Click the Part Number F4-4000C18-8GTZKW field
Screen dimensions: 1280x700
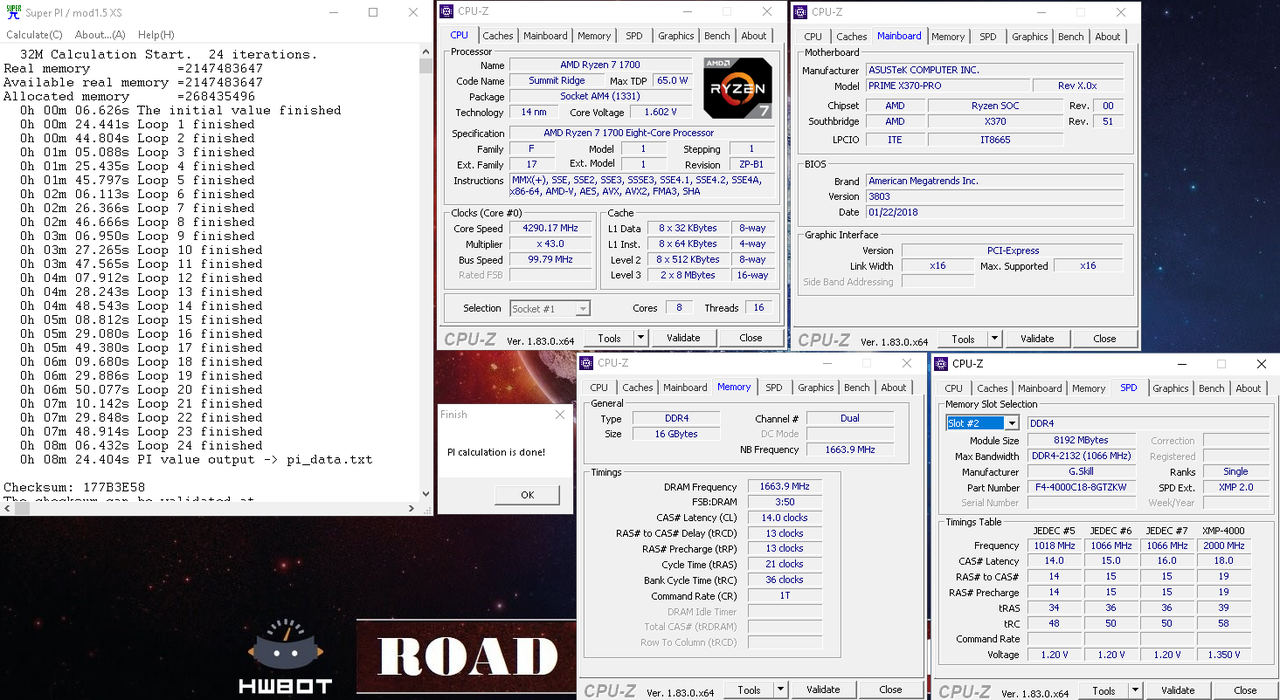[1081, 487]
